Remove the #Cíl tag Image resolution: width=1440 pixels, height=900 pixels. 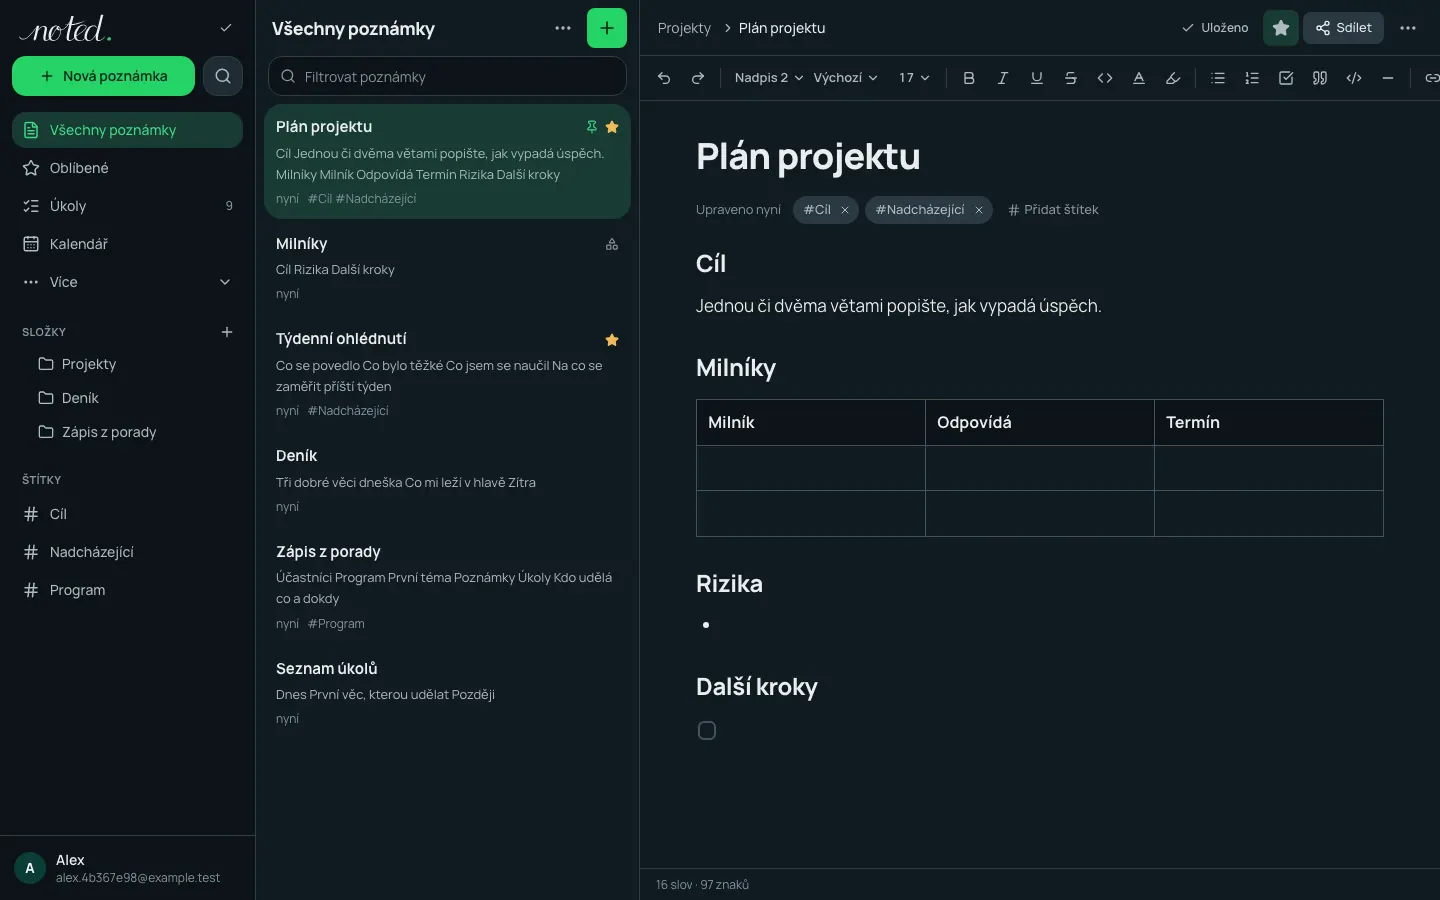click(x=845, y=210)
